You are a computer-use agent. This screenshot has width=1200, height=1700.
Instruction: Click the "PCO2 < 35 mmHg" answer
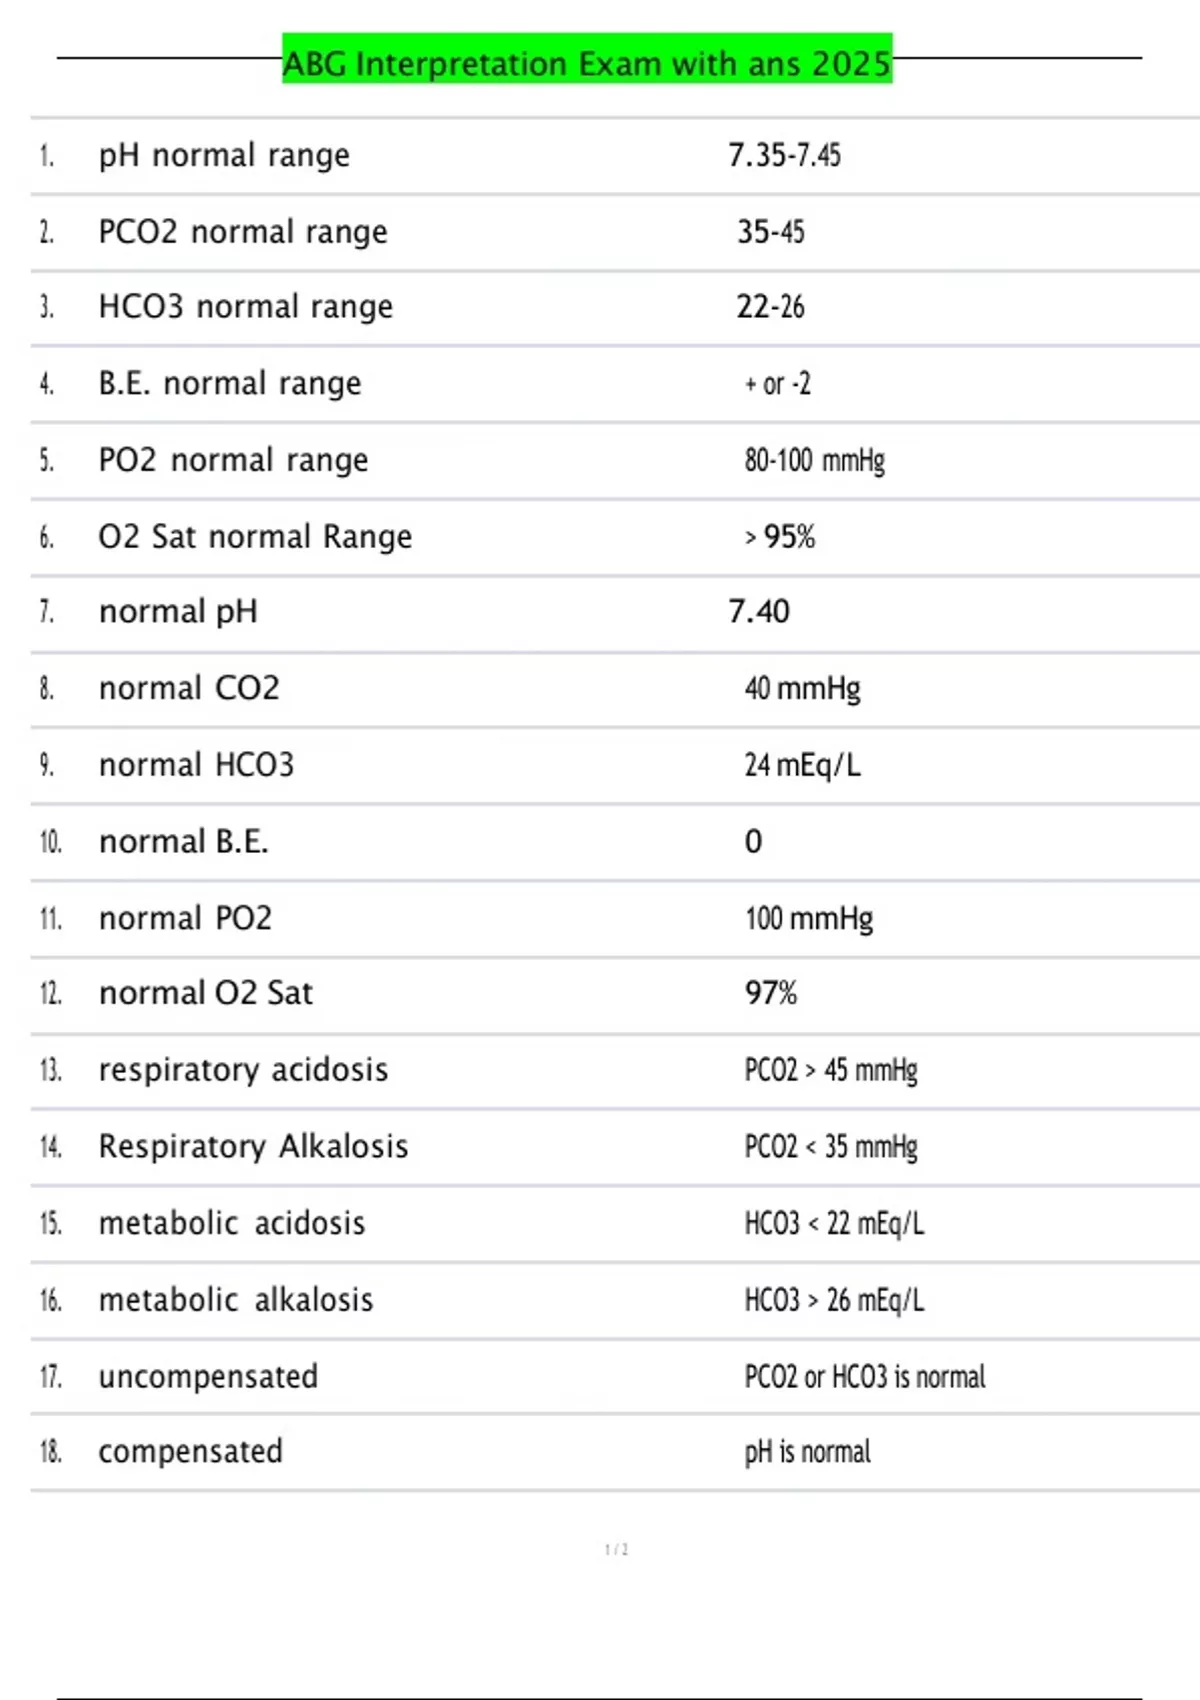click(x=830, y=1147)
